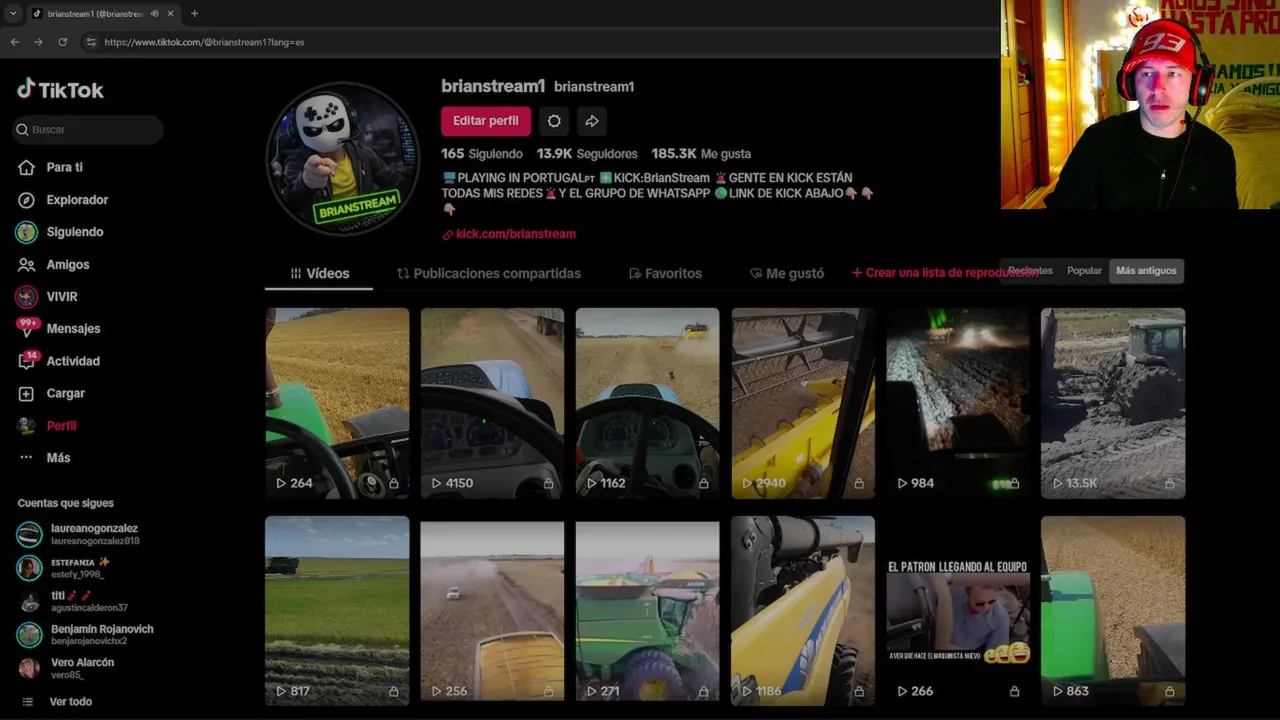Click lock icon on 4150-view video

pos(548,483)
